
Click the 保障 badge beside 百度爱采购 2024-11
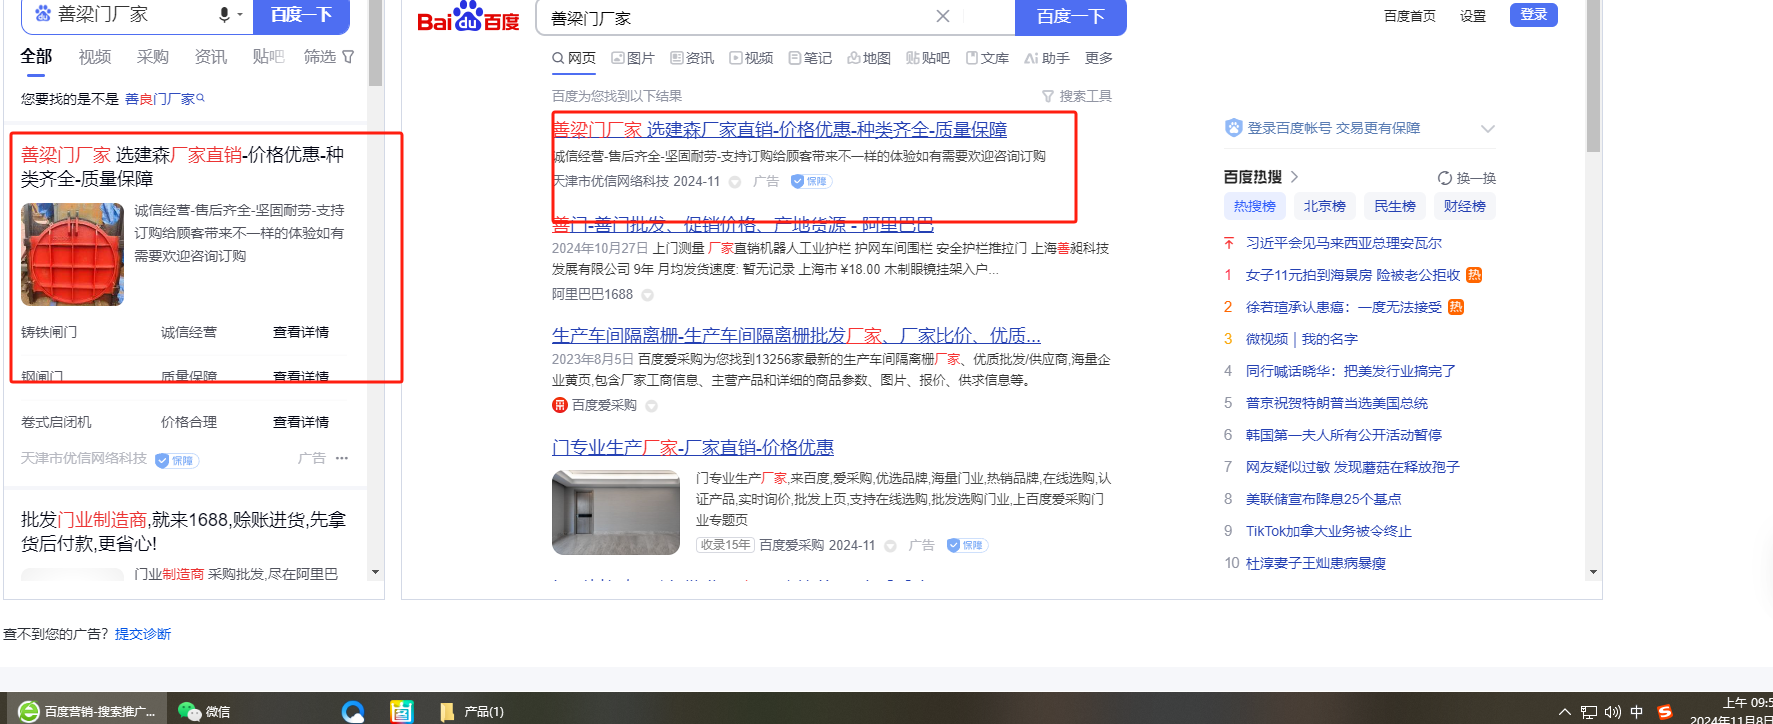pos(967,545)
